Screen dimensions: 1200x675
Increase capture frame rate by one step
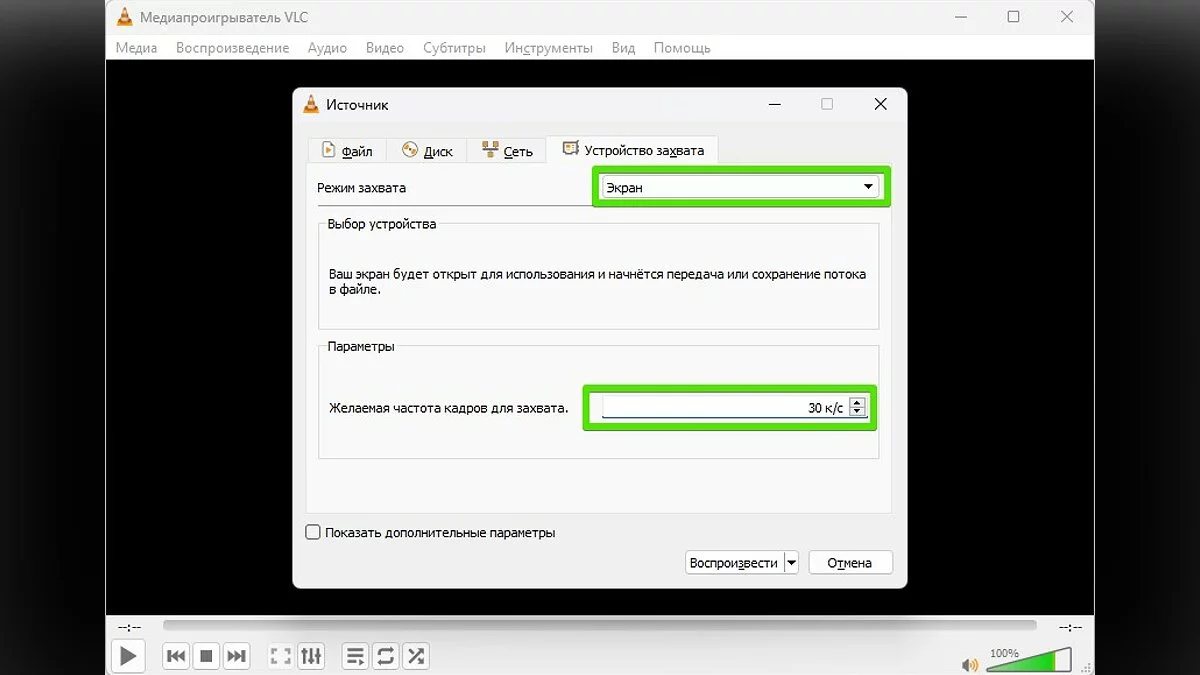[x=857, y=402]
